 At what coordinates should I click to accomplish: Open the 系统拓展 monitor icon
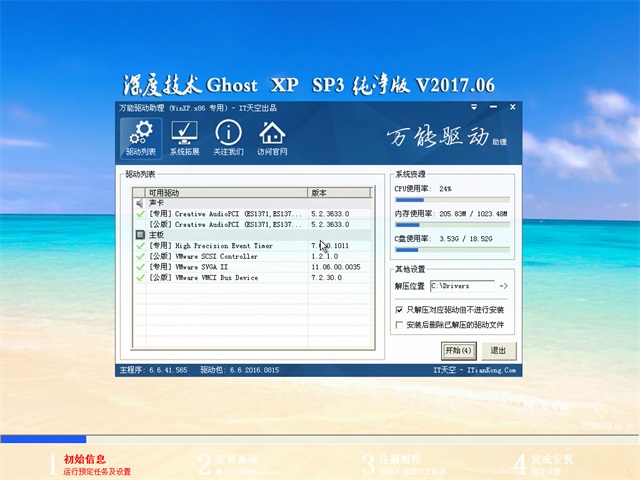click(184, 138)
